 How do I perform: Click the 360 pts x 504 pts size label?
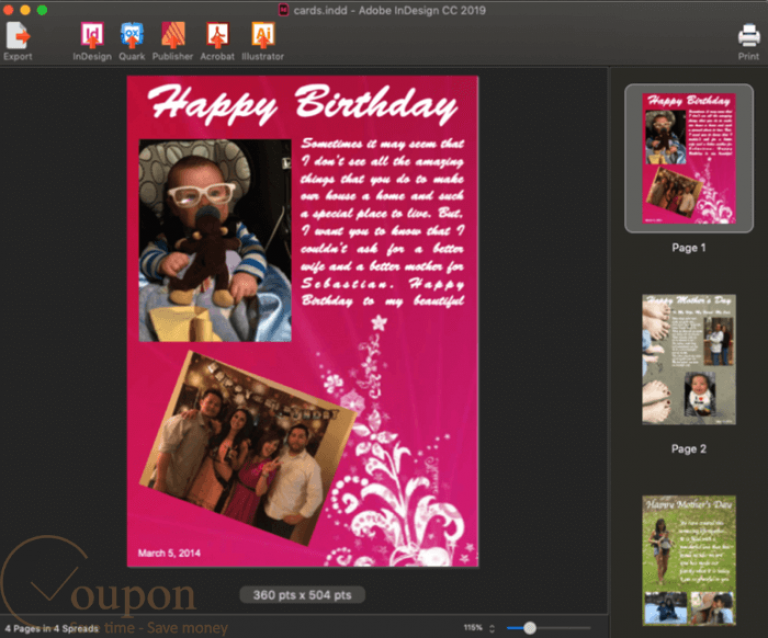[x=302, y=595]
